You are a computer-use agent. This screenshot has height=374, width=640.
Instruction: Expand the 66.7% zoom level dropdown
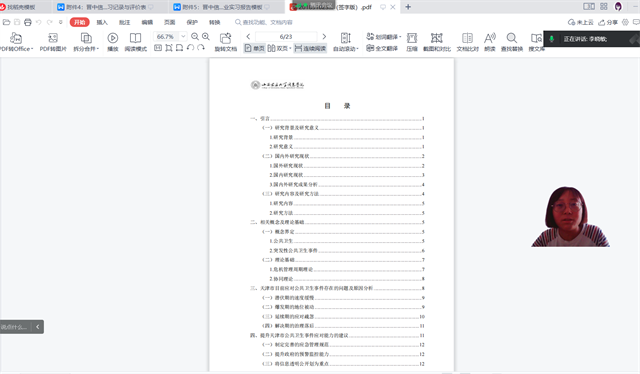183,36
